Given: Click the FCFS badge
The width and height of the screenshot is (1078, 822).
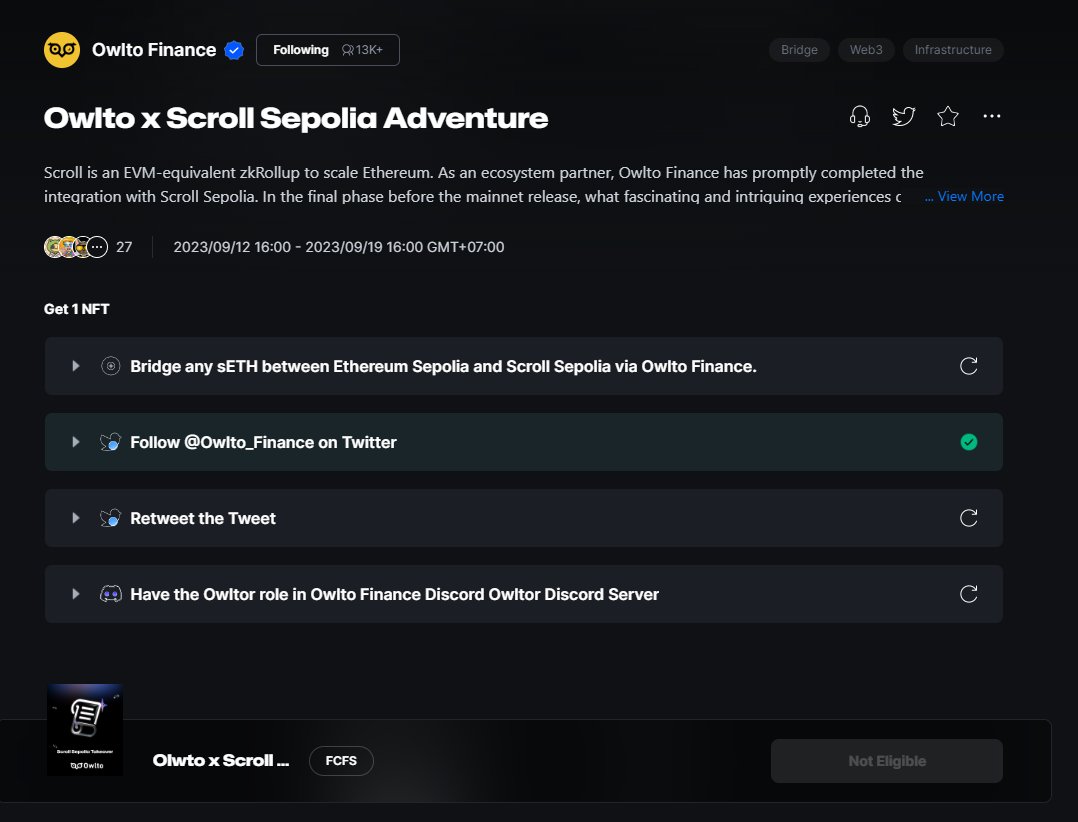Looking at the screenshot, I should click(341, 761).
